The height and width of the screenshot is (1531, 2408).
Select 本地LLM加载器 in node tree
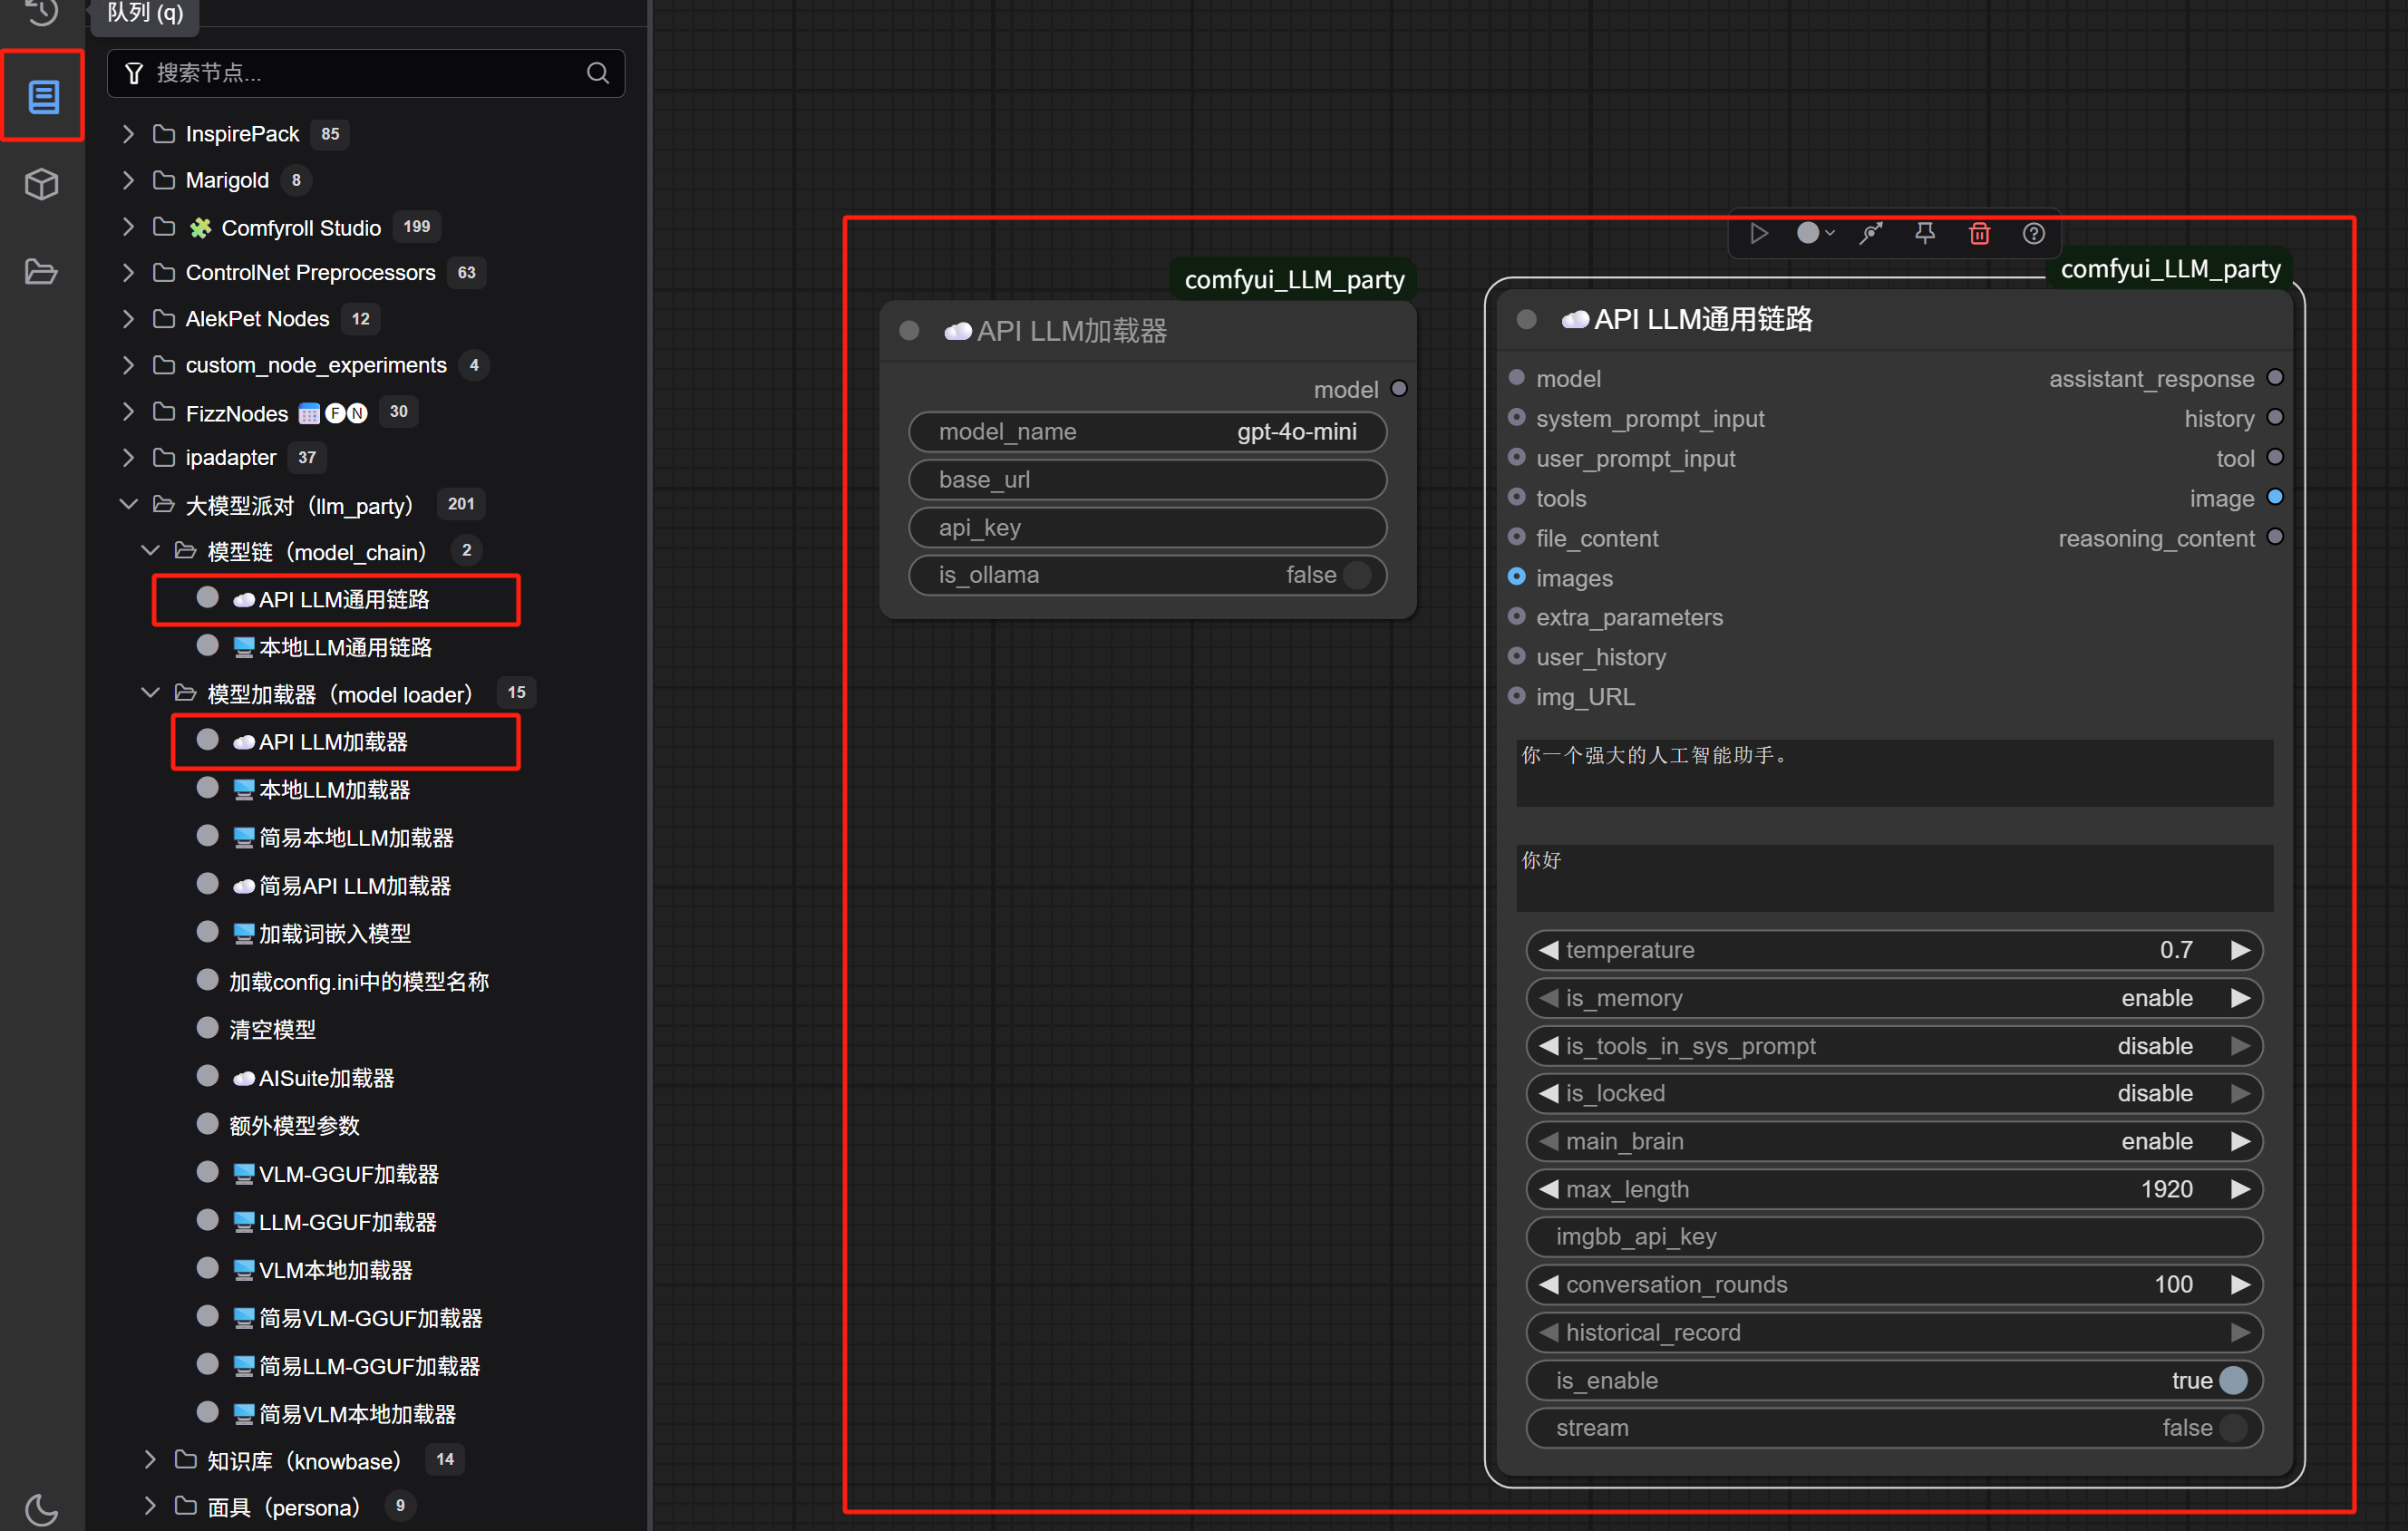[334, 790]
